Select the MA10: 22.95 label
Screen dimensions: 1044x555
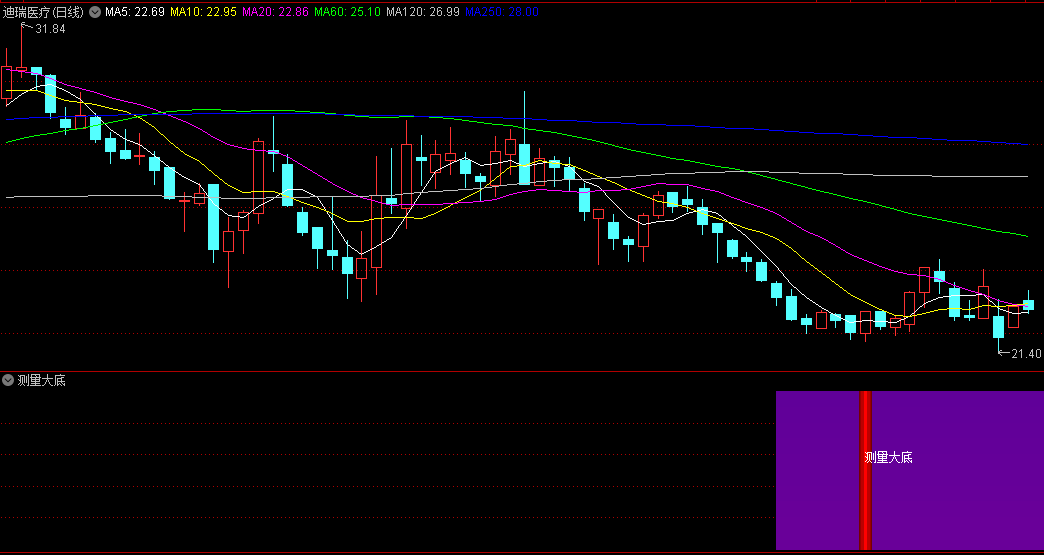point(203,12)
